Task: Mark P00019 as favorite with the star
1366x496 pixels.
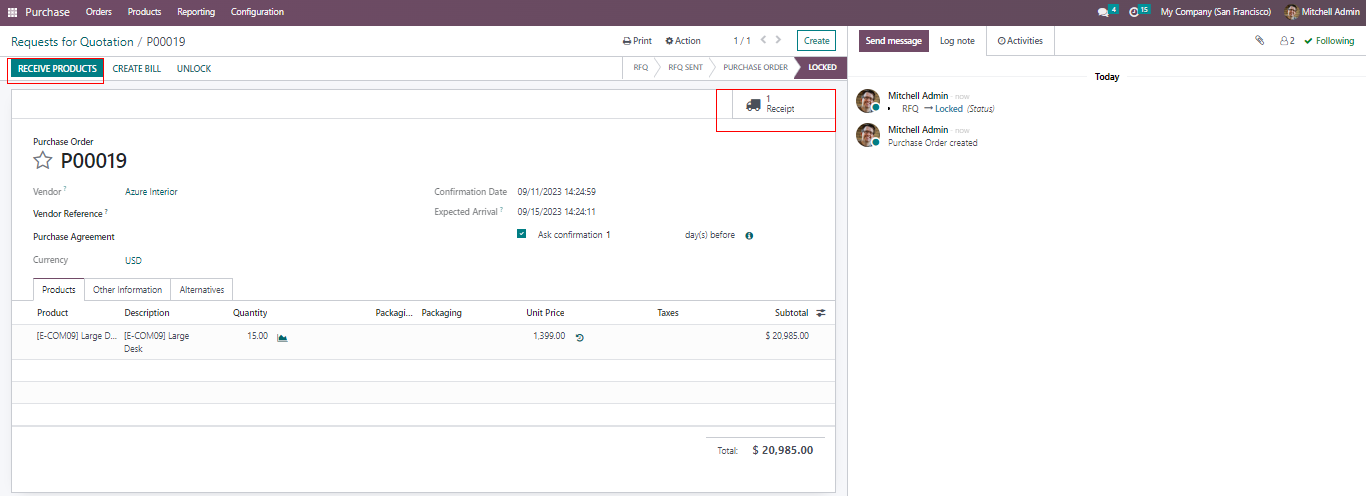Action: pyautogui.click(x=43, y=161)
